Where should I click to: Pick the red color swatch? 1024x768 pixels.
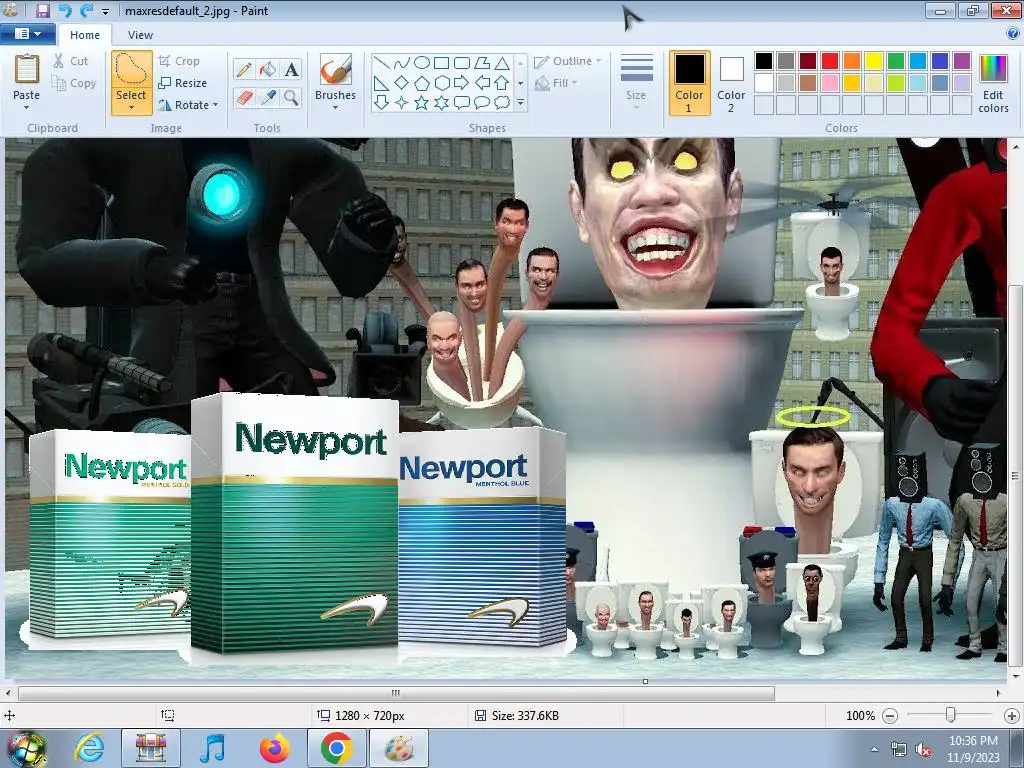point(829,61)
